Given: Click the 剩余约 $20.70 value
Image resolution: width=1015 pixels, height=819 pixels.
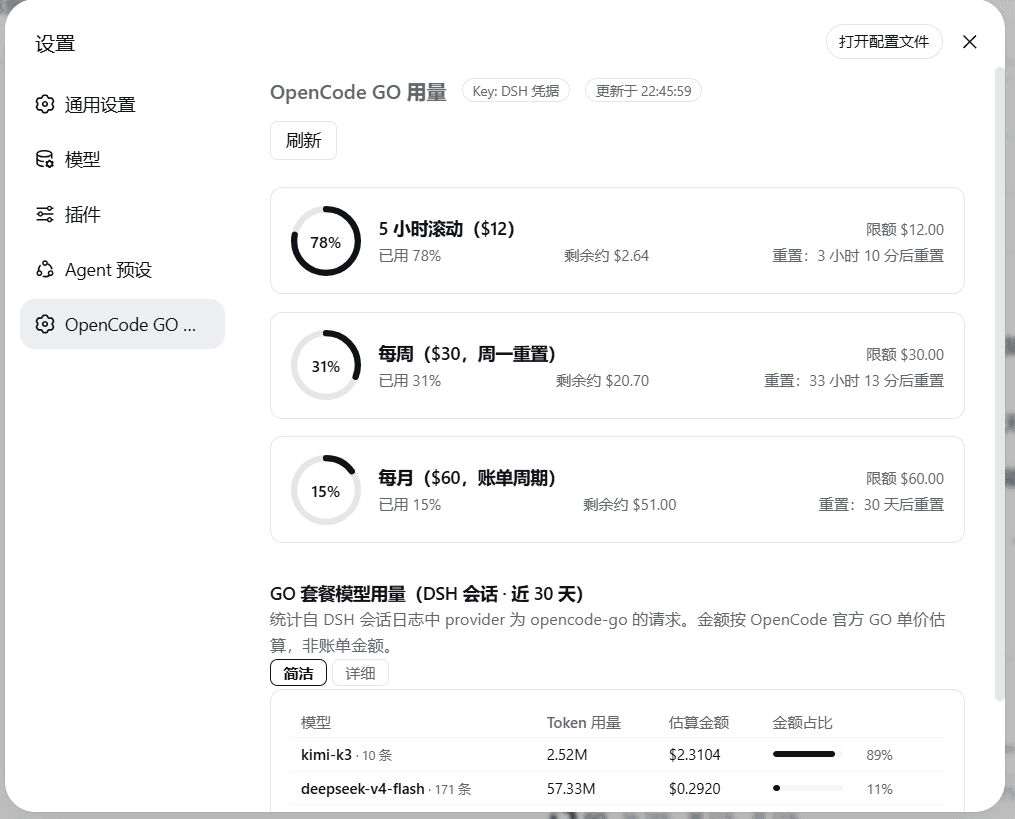Looking at the screenshot, I should coord(603,381).
